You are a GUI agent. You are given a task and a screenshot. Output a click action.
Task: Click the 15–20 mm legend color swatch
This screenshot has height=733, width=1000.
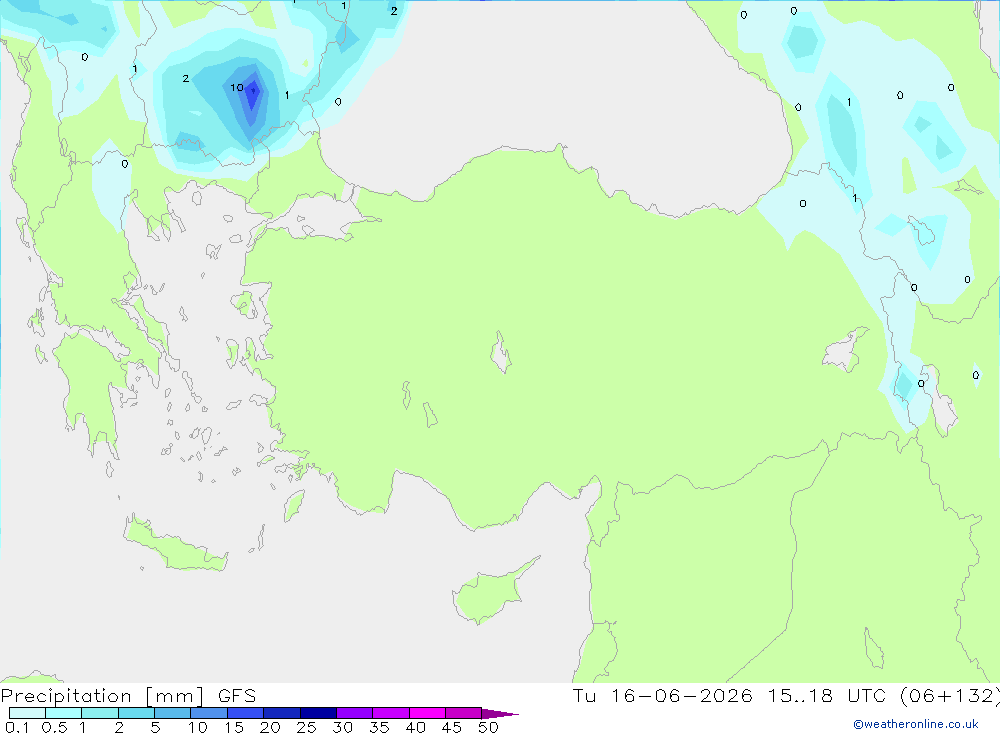click(246, 713)
